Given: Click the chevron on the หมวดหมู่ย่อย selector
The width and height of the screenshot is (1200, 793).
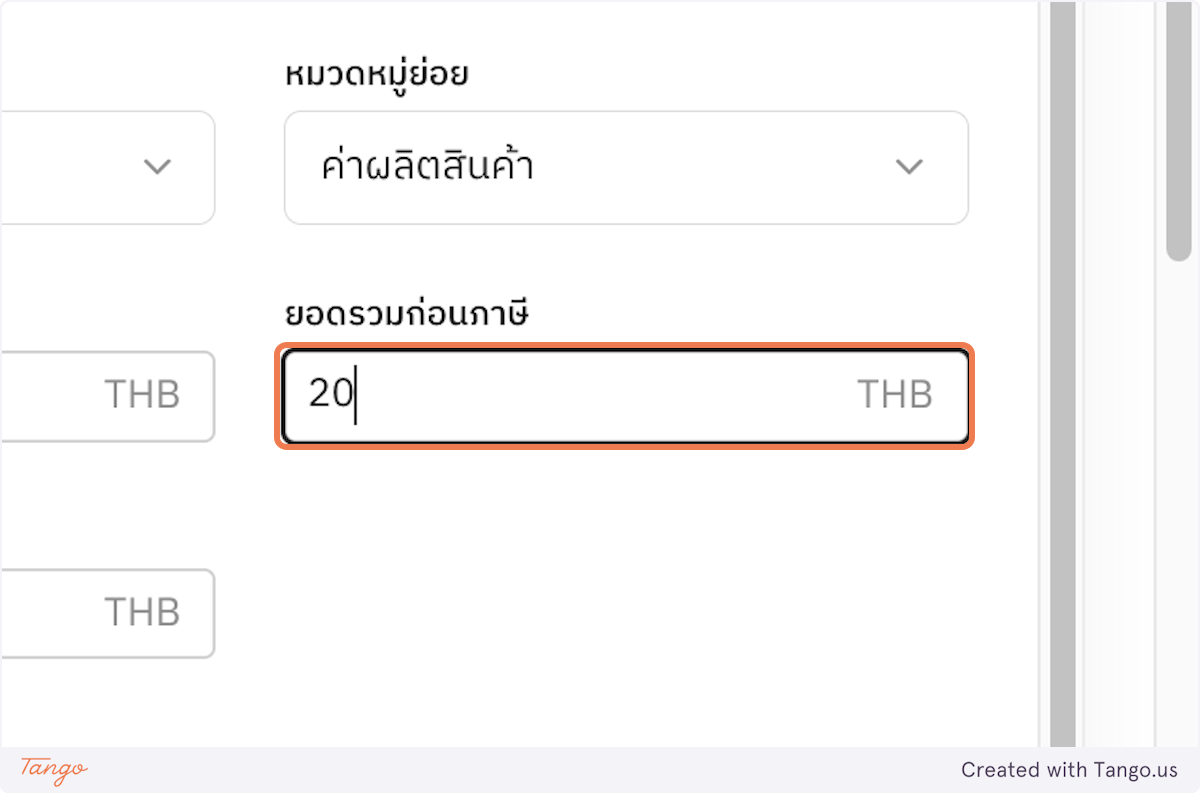Looking at the screenshot, I should click(x=910, y=167).
